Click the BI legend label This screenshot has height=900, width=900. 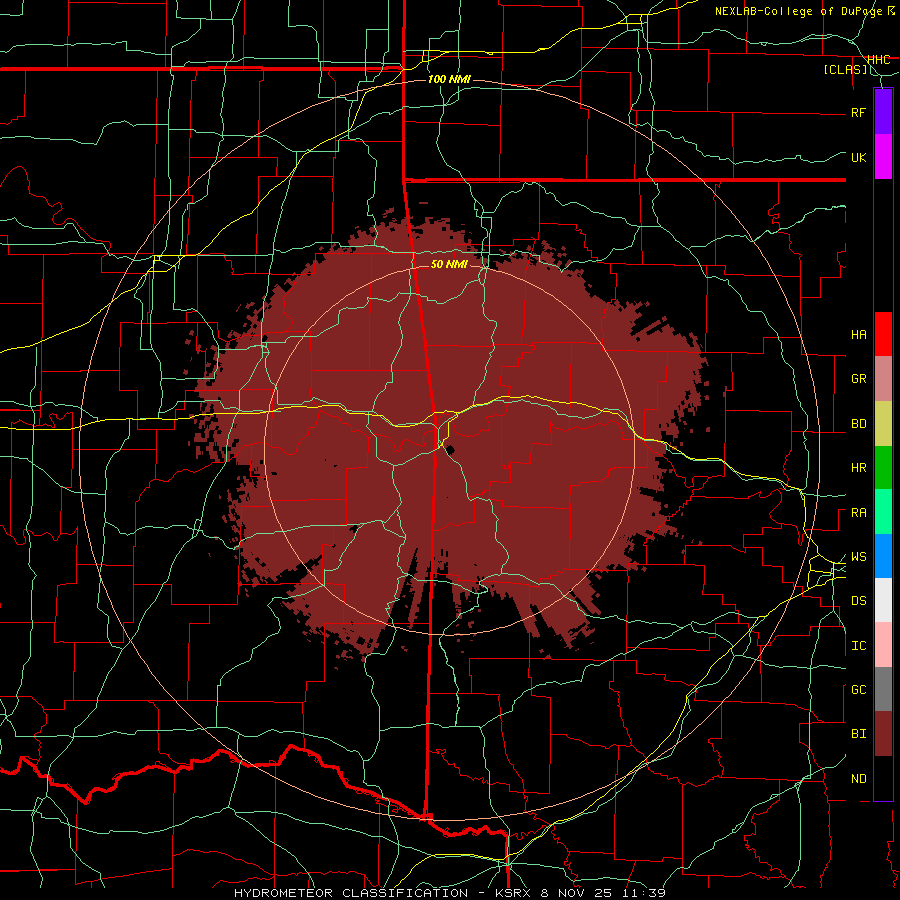click(858, 734)
